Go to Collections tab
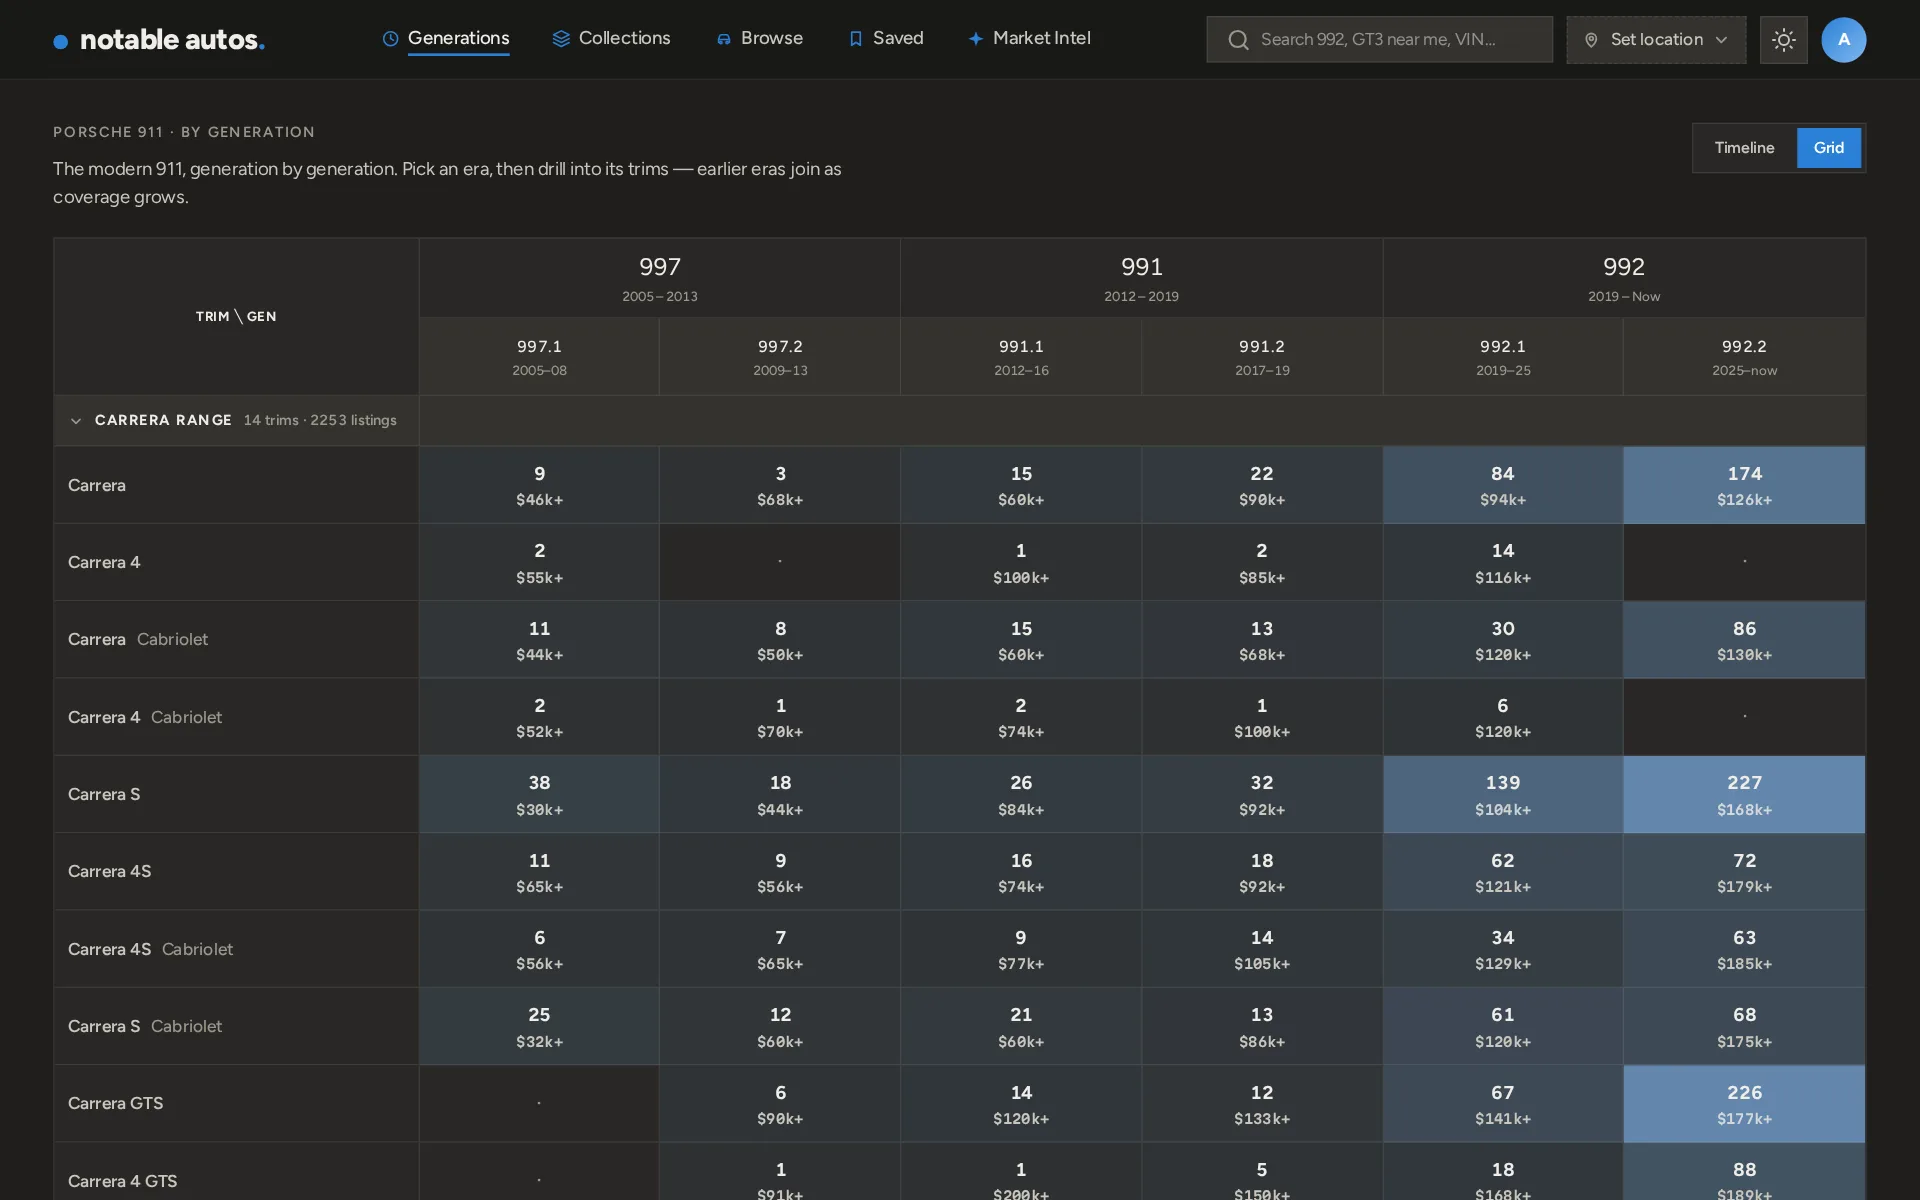The height and width of the screenshot is (1200, 1920). [x=611, y=39]
